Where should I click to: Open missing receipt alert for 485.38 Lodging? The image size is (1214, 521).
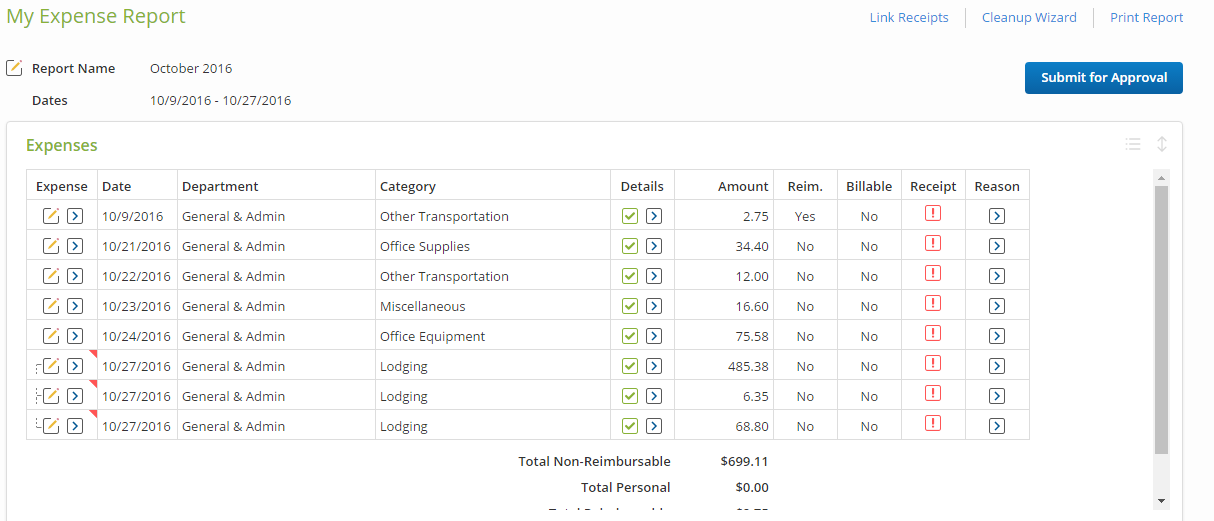click(933, 363)
